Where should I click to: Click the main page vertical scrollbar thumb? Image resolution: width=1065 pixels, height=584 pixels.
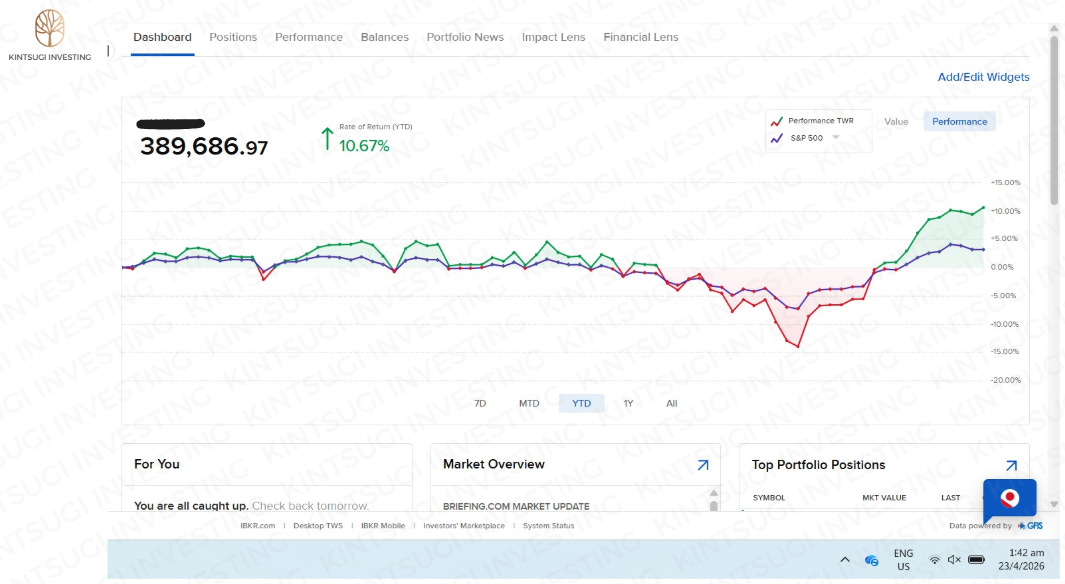point(1054,119)
